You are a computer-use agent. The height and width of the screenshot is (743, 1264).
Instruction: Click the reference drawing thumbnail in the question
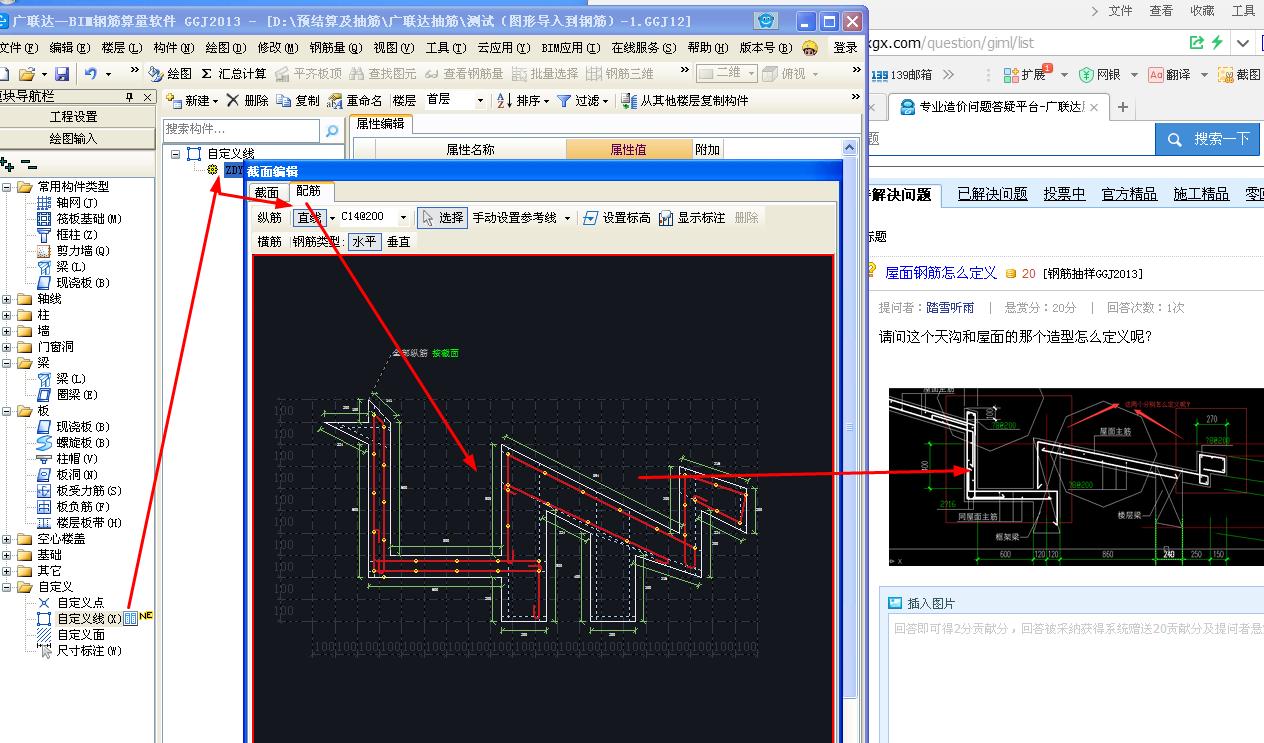point(1076,476)
